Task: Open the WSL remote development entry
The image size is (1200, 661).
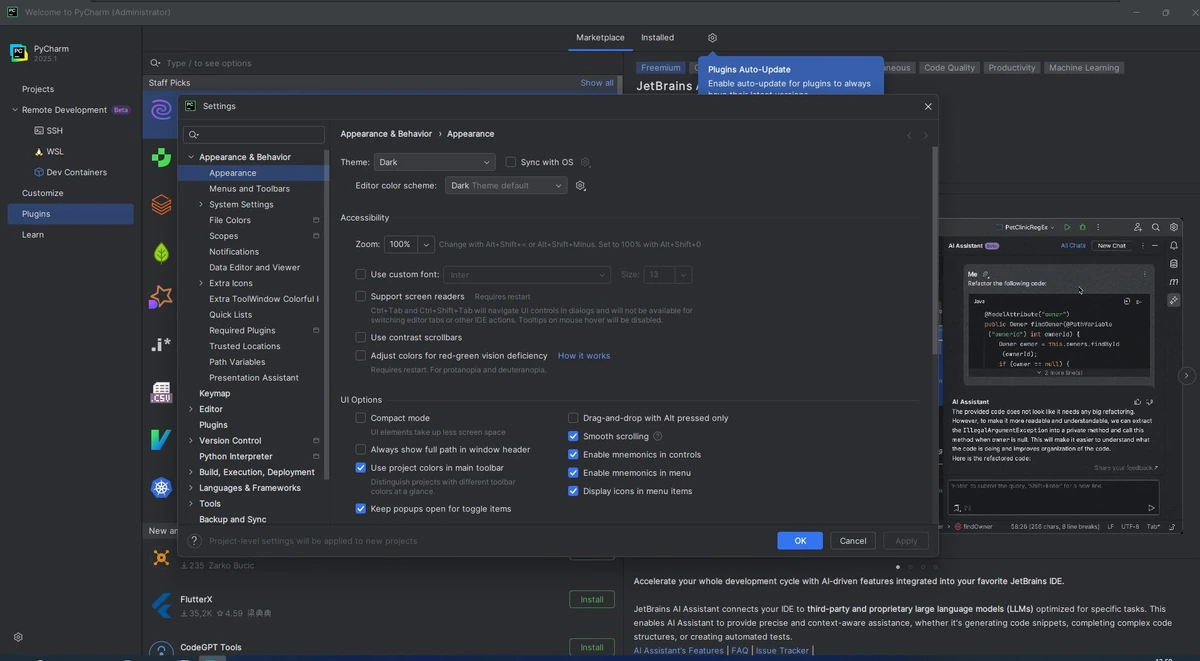Action: click(x=49, y=152)
